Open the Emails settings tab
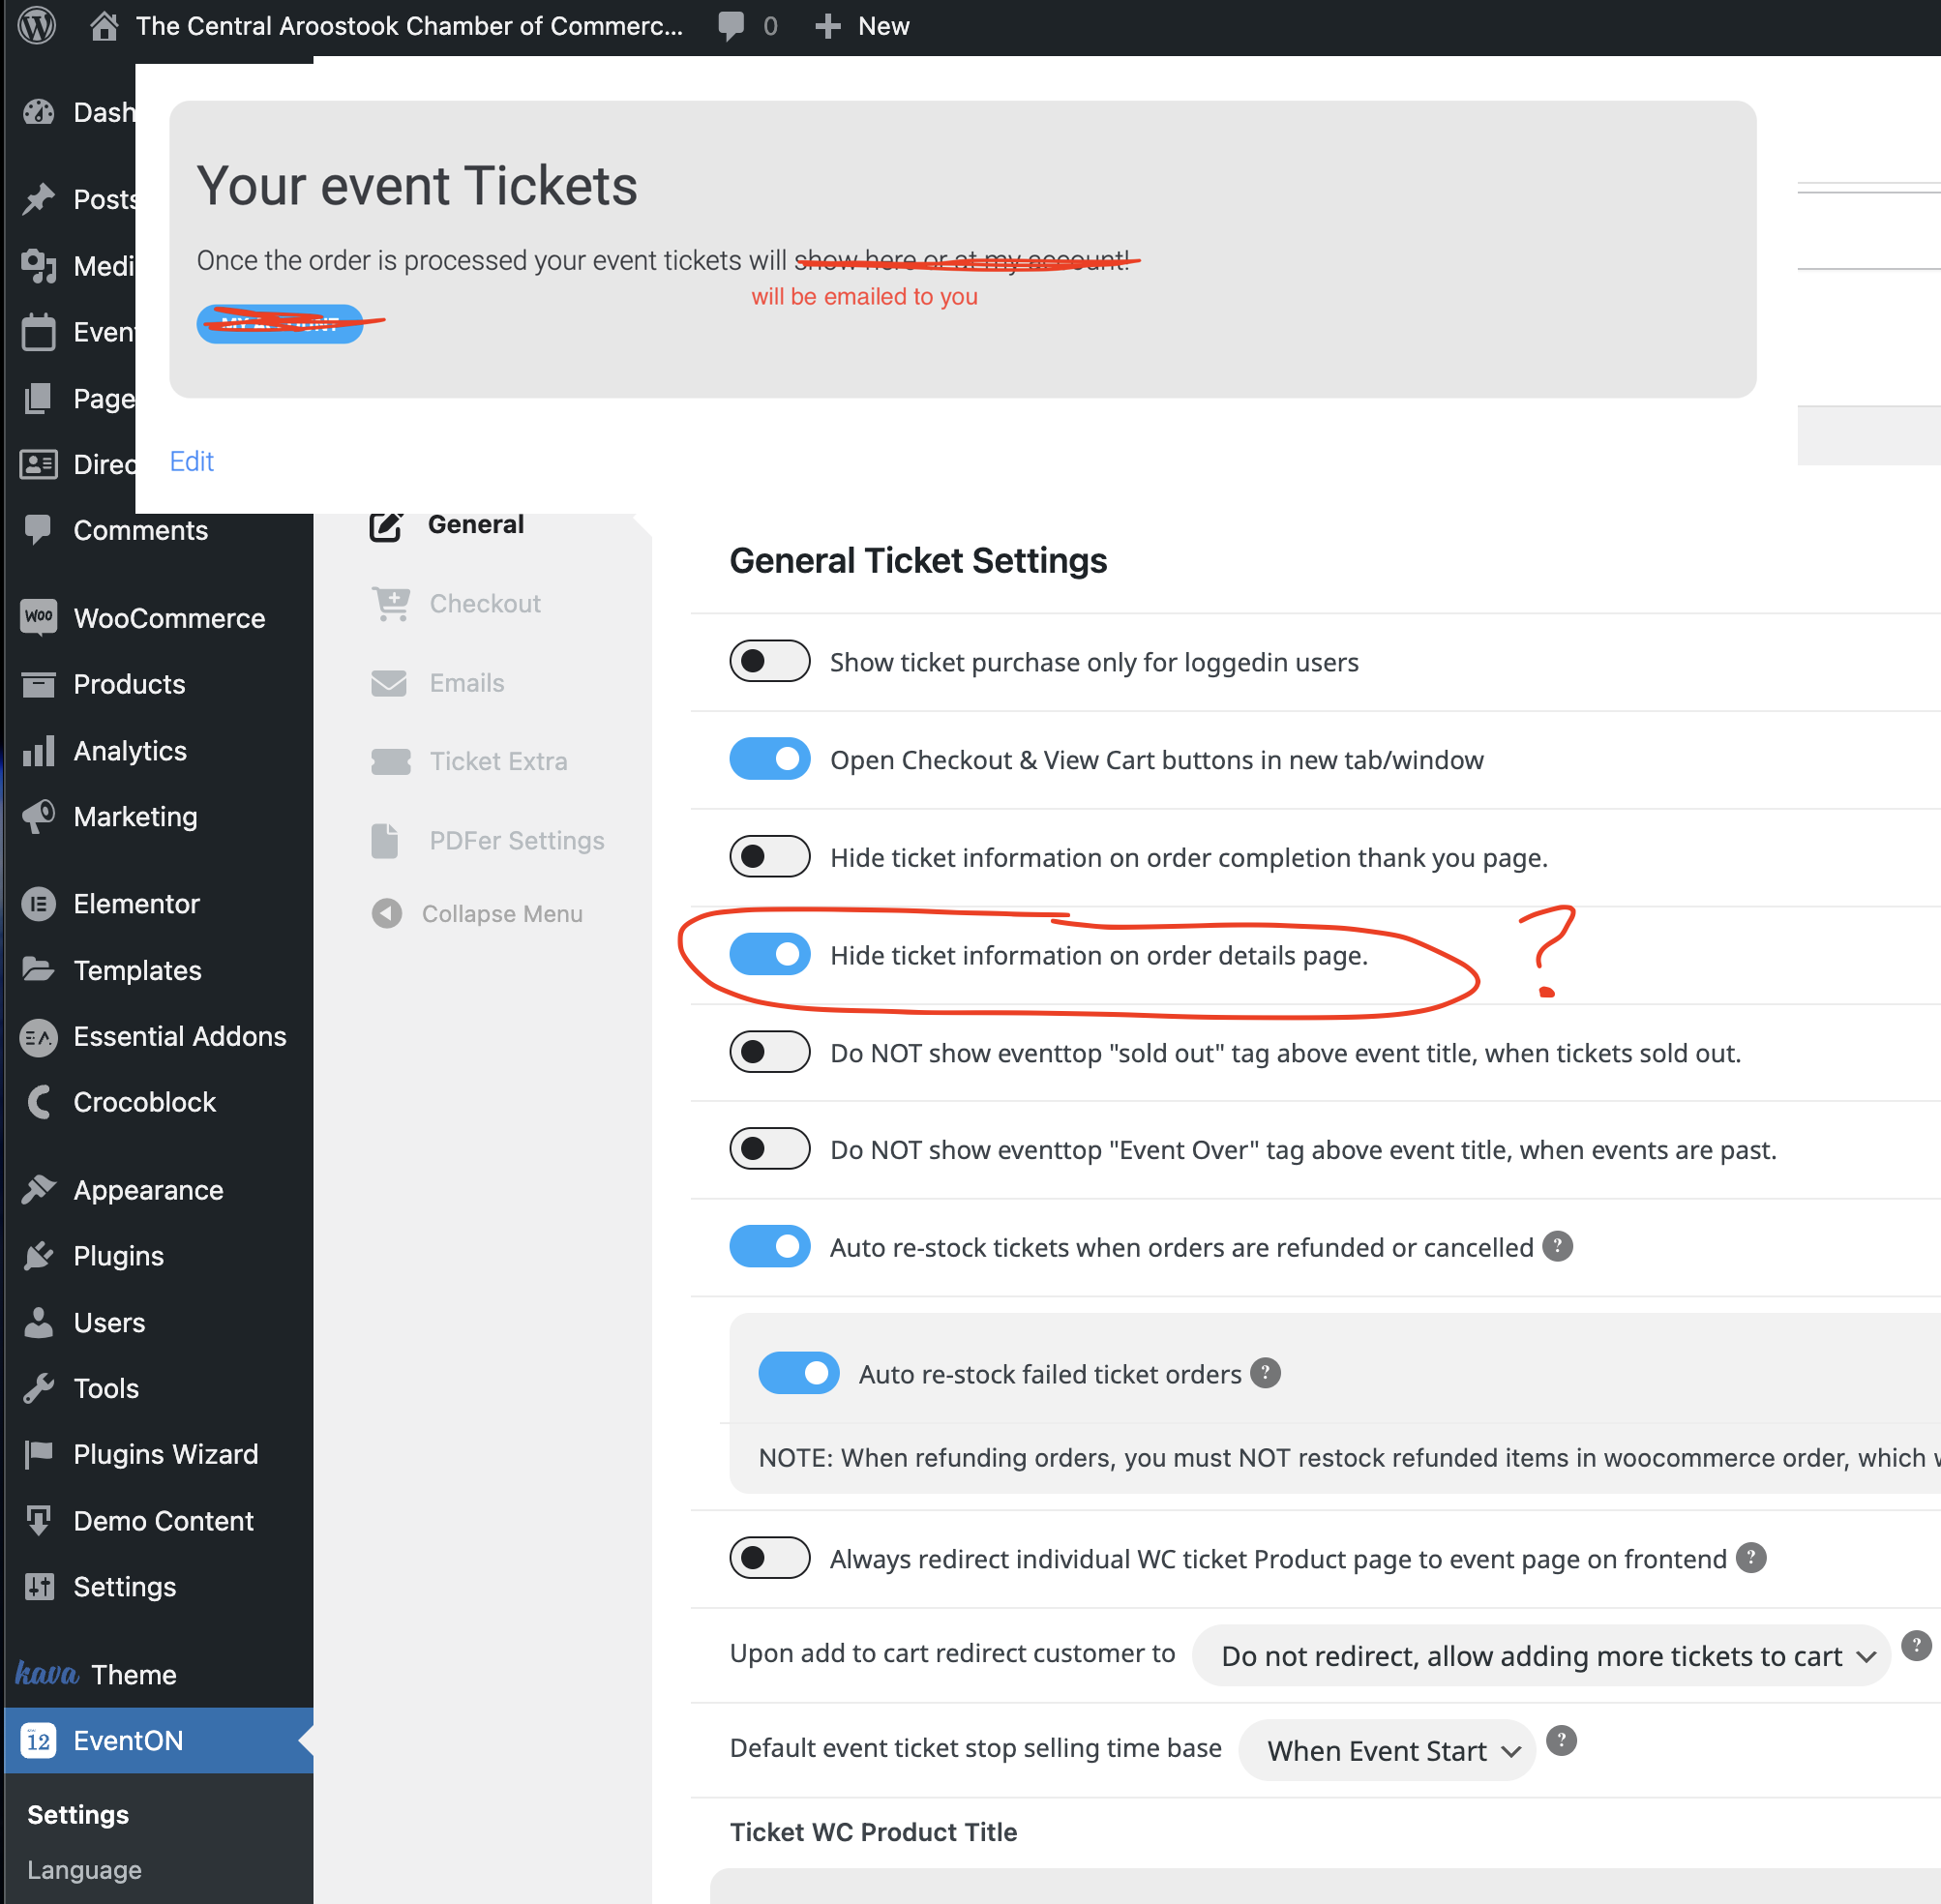Image resolution: width=1941 pixels, height=1904 pixels. coord(467,683)
